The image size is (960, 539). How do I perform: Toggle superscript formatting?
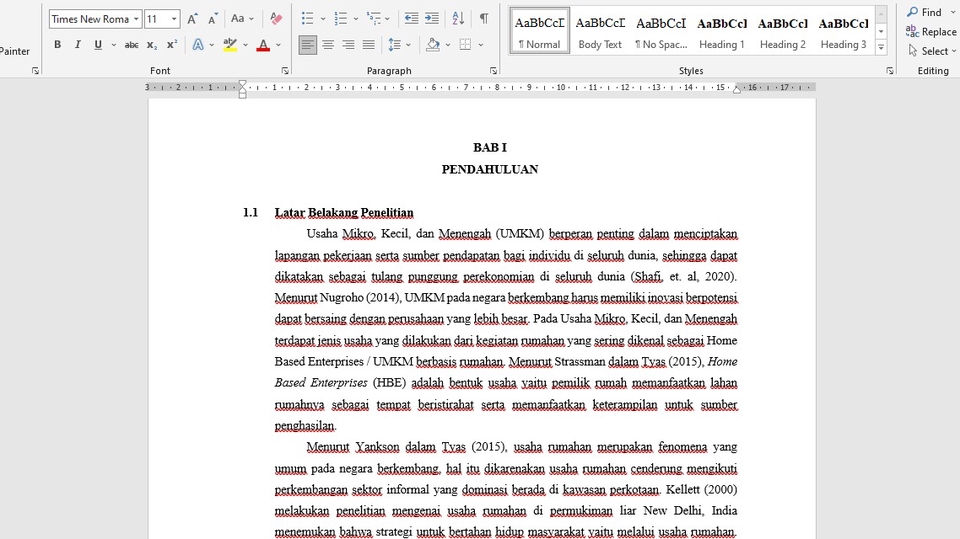pyautogui.click(x=172, y=45)
